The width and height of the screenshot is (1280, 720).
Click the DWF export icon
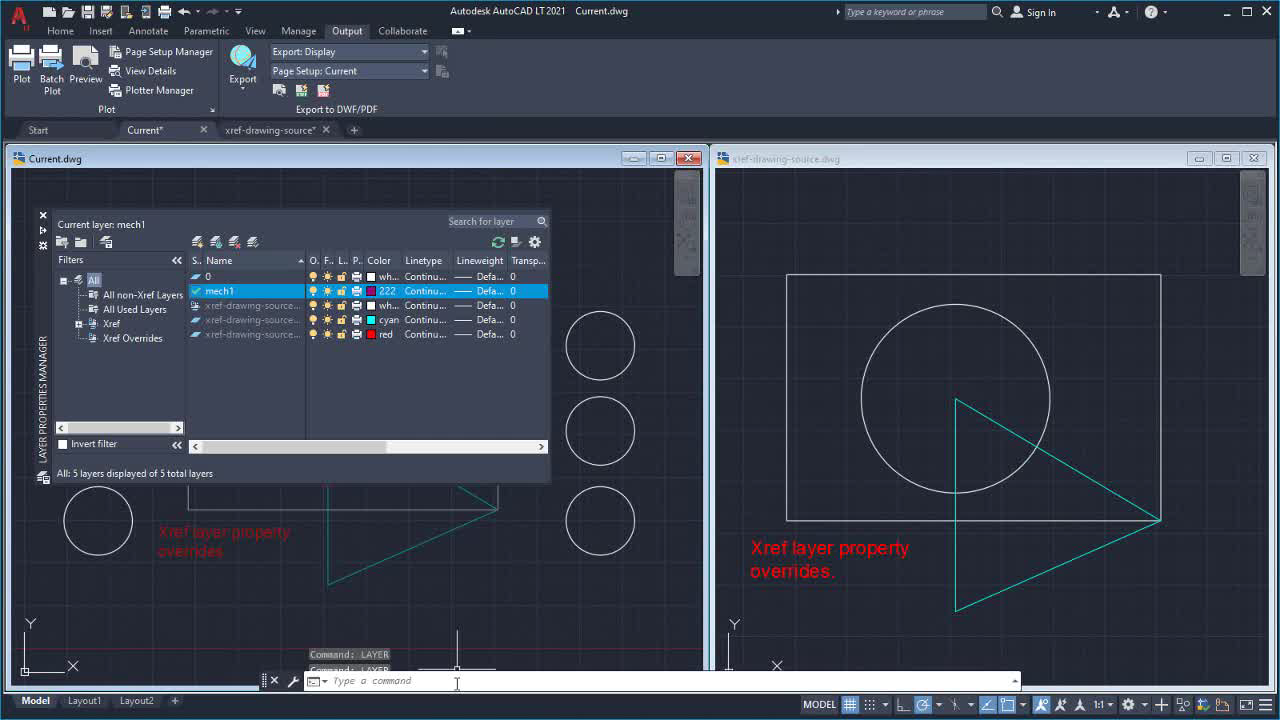pos(301,90)
